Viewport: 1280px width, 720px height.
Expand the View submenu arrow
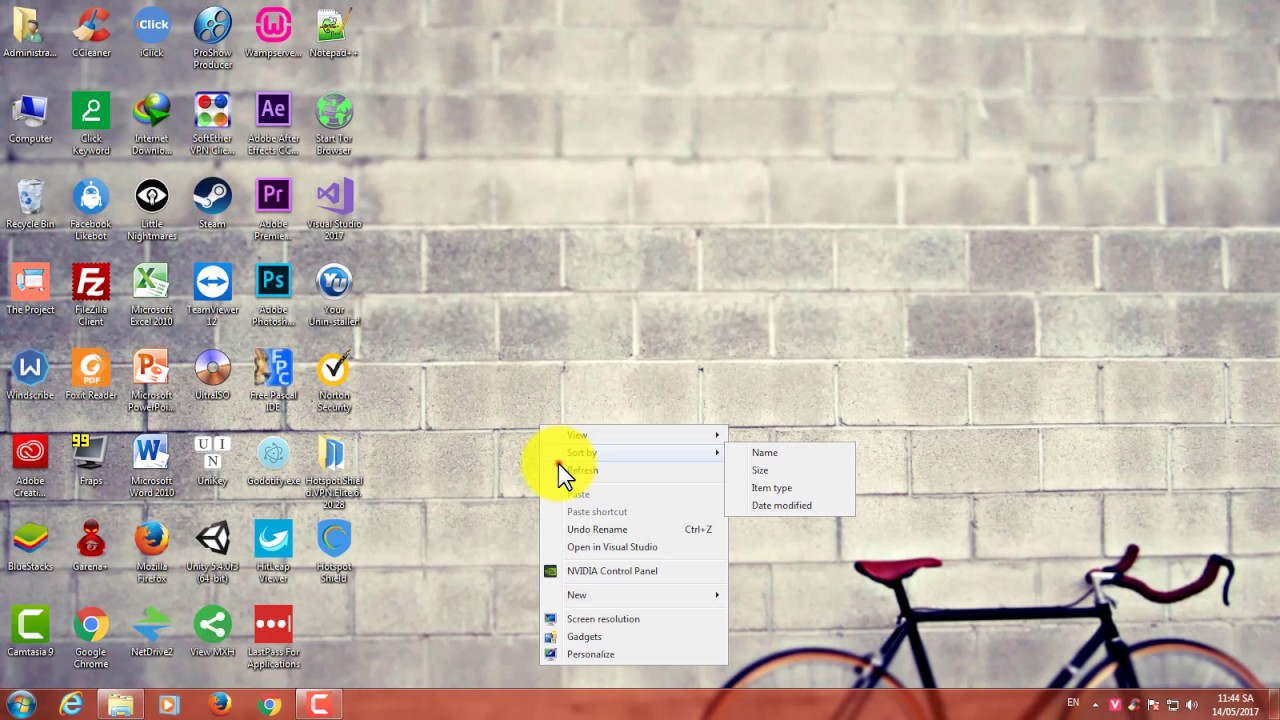[717, 435]
